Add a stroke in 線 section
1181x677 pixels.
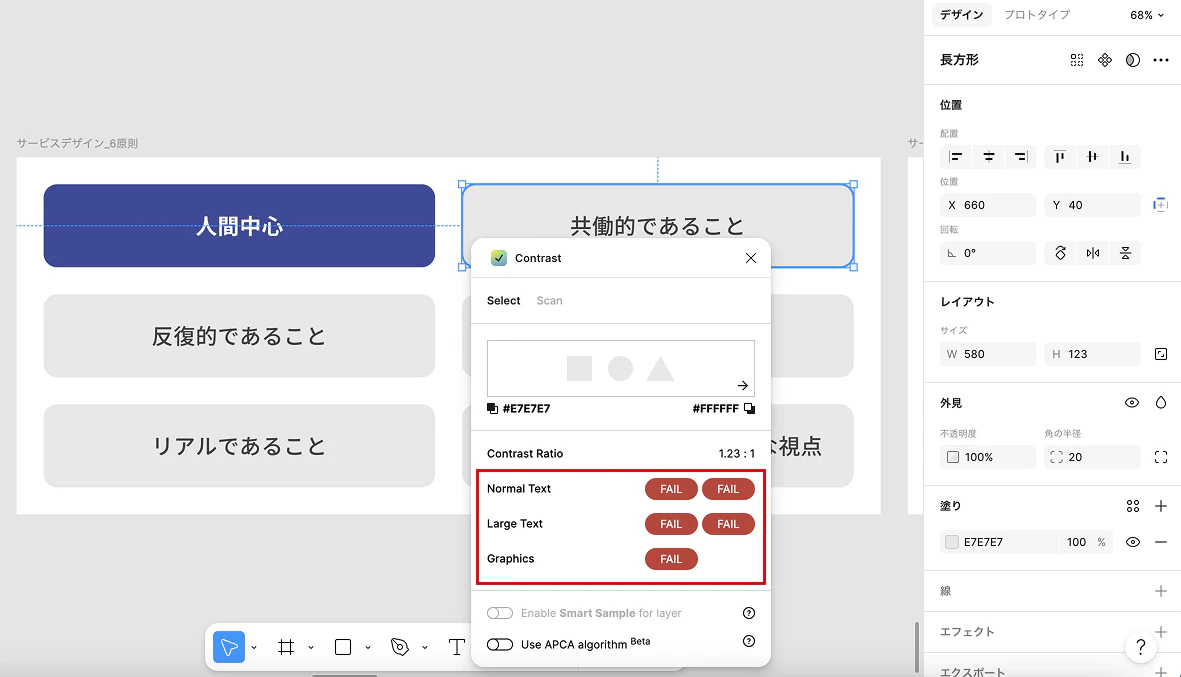pyautogui.click(x=1161, y=591)
